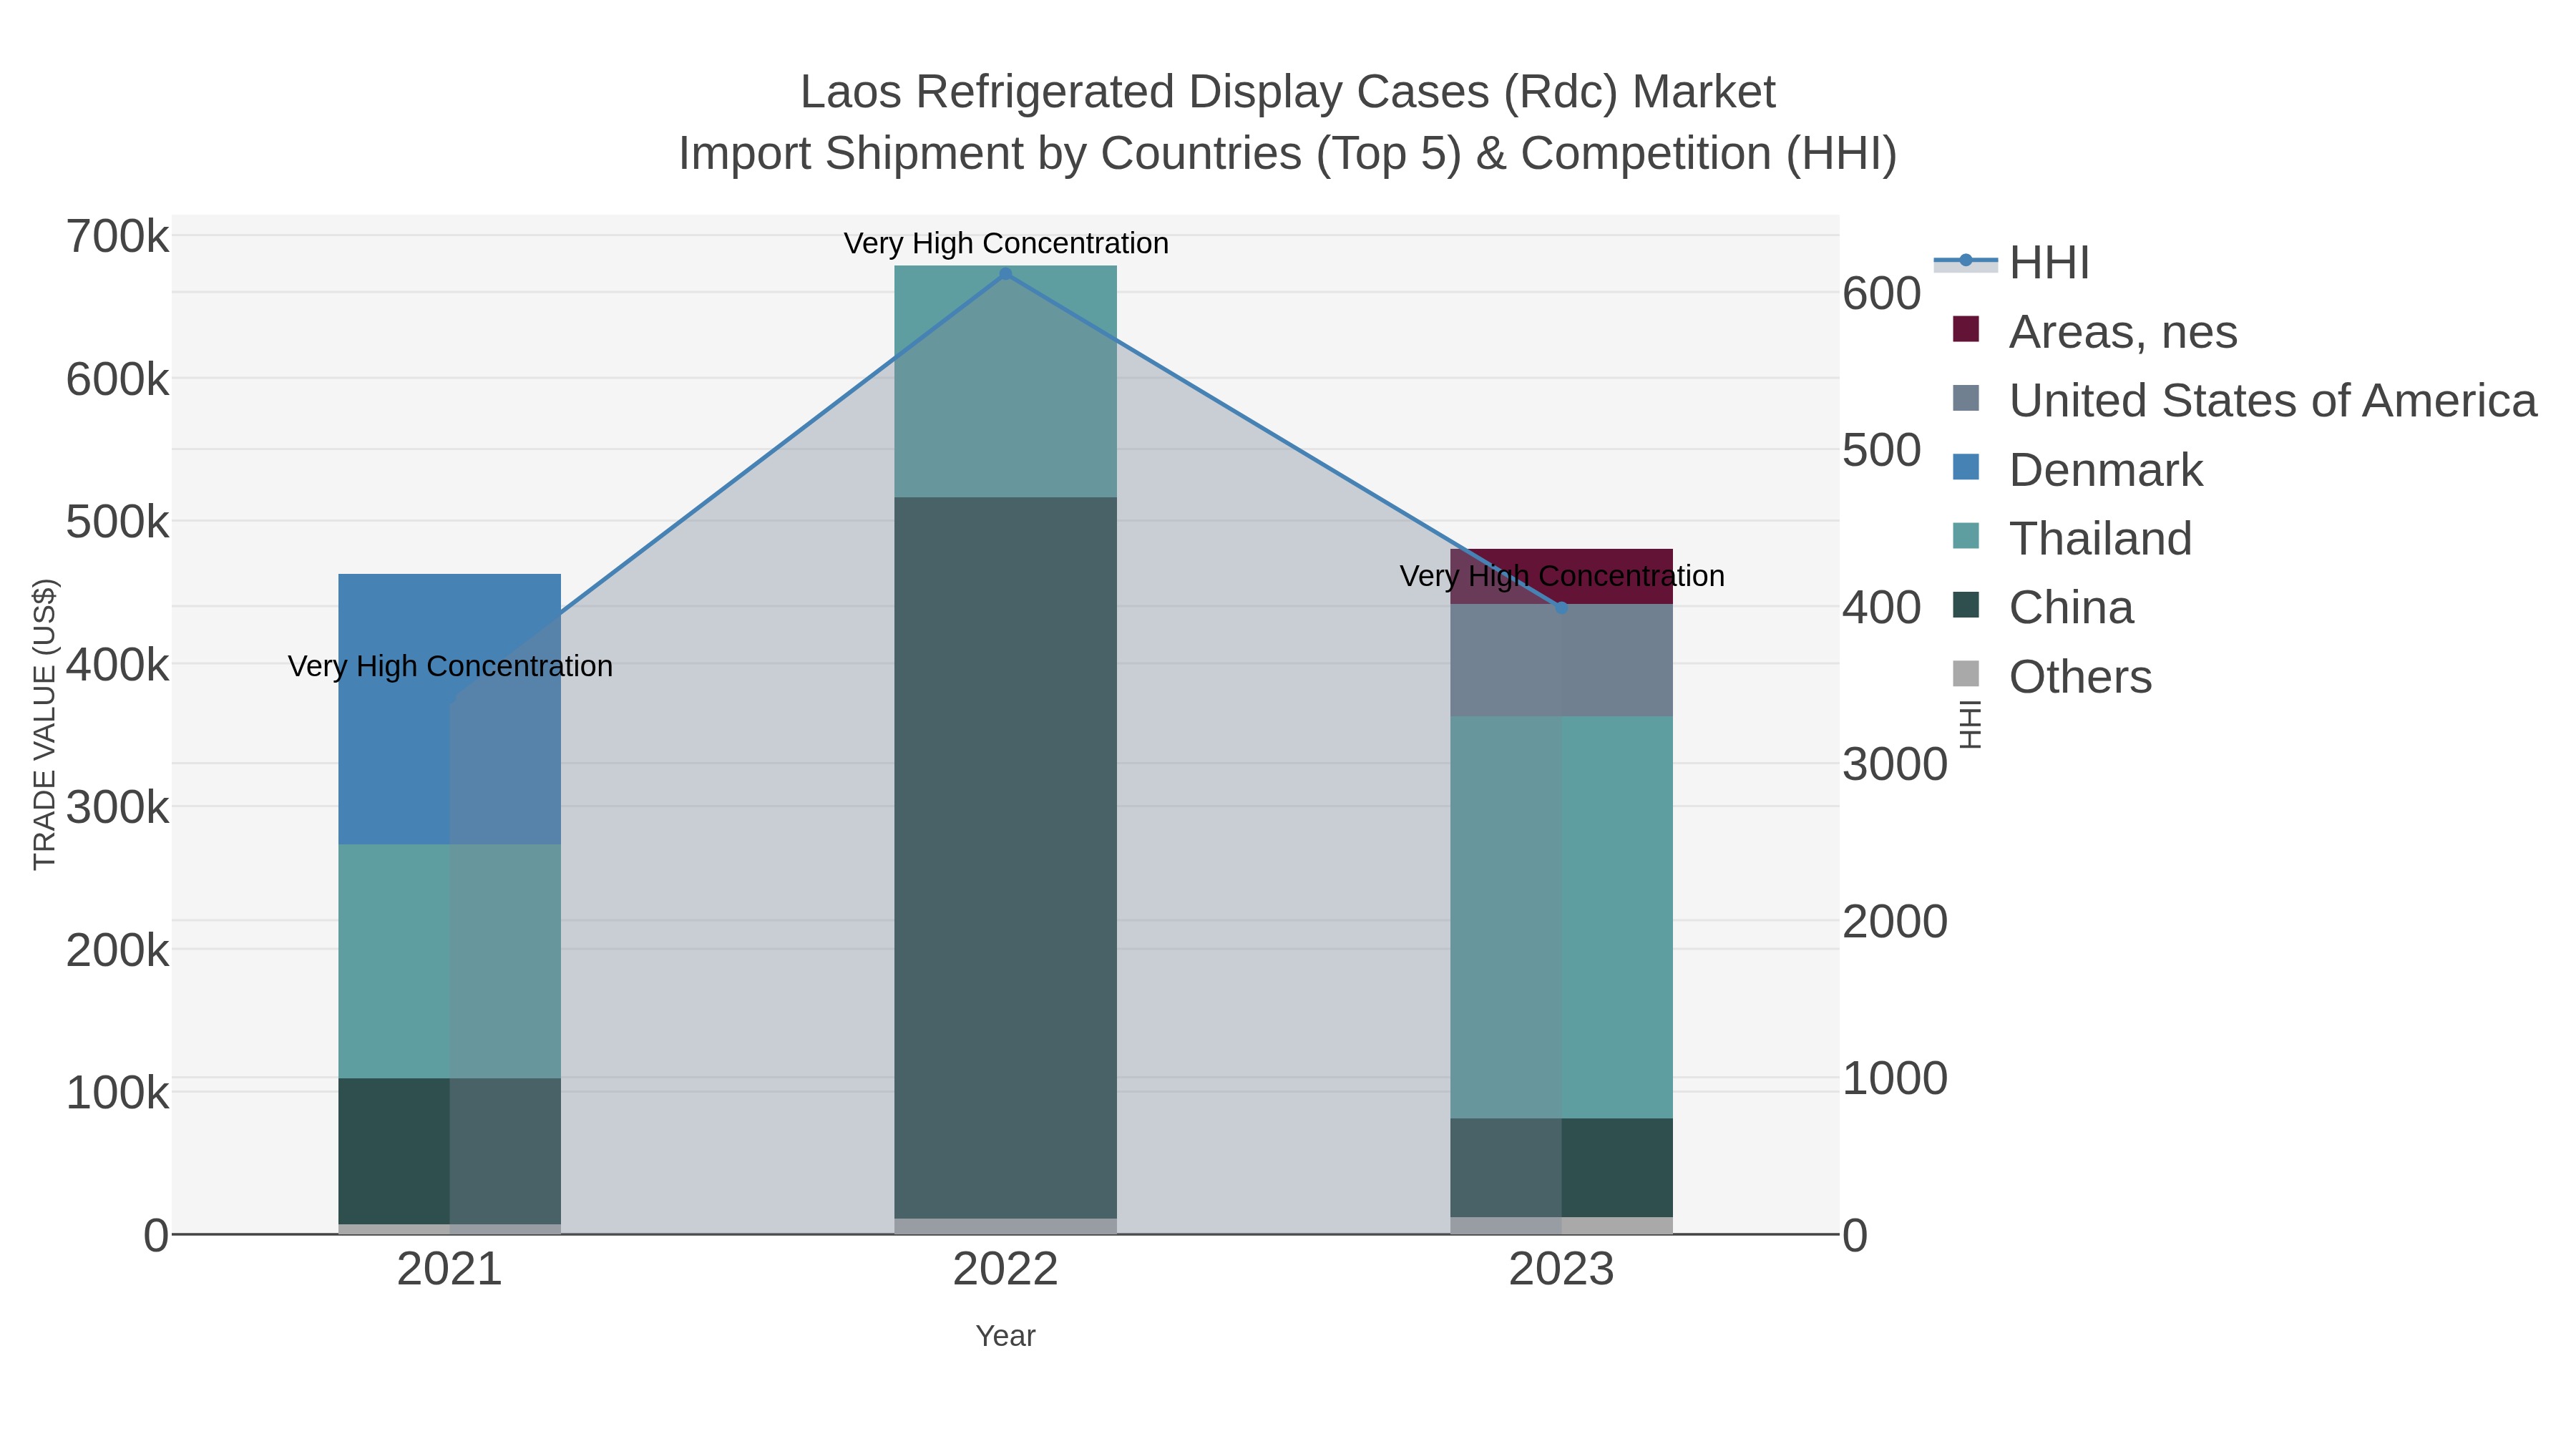
Task: Toggle United States of America legend entry
Action: [x=2244, y=400]
